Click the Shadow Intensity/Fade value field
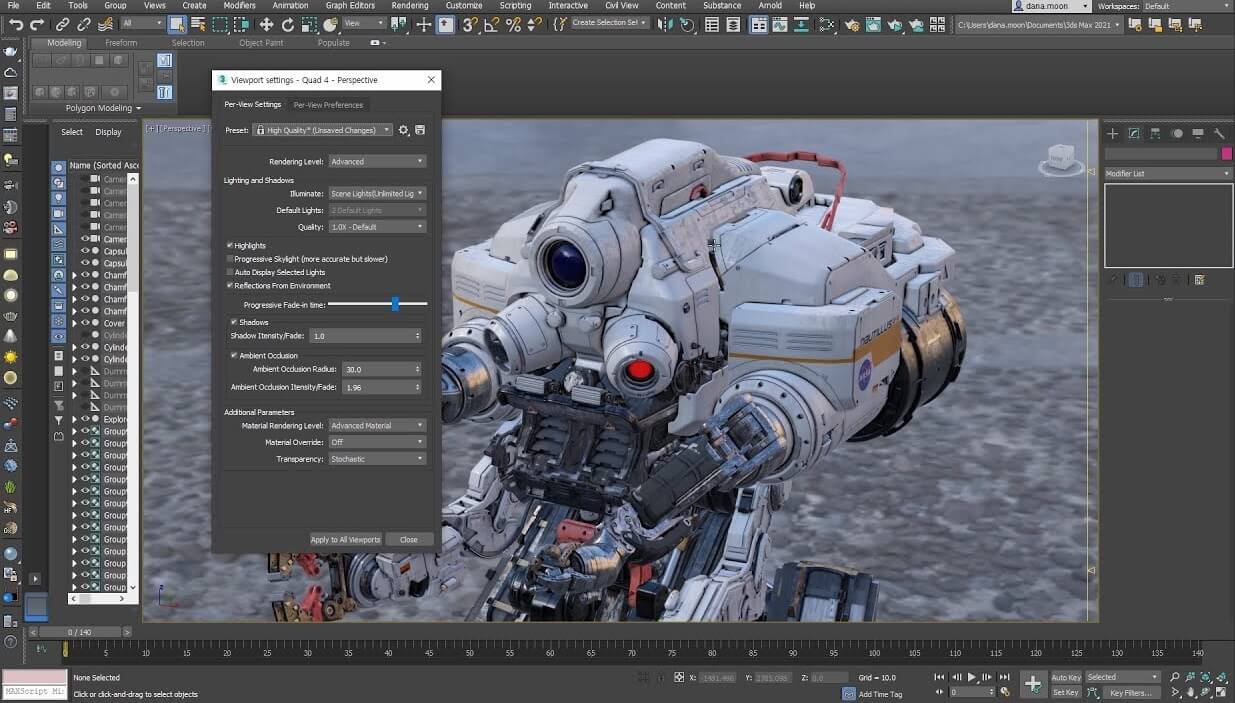1235x703 pixels. [x=365, y=336]
